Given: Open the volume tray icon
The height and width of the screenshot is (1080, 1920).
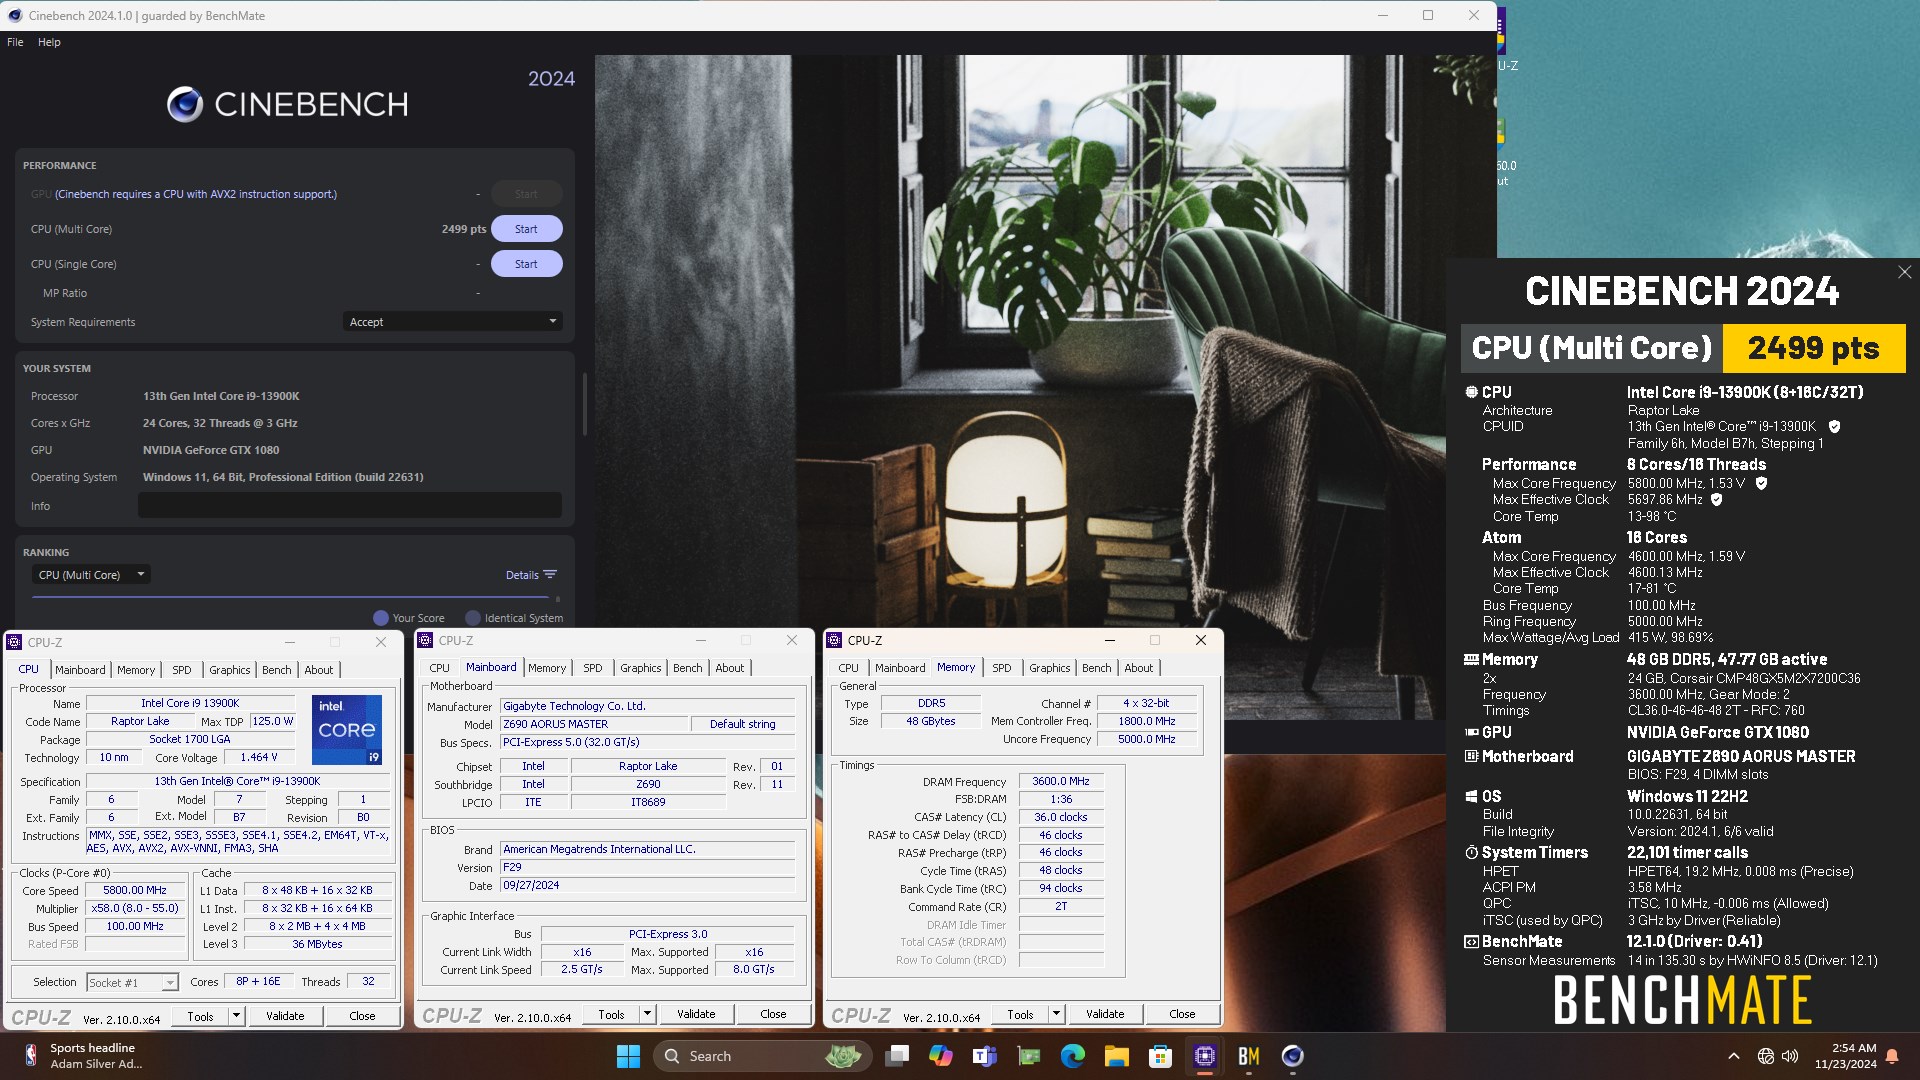Looking at the screenshot, I should tap(1790, 1056).
